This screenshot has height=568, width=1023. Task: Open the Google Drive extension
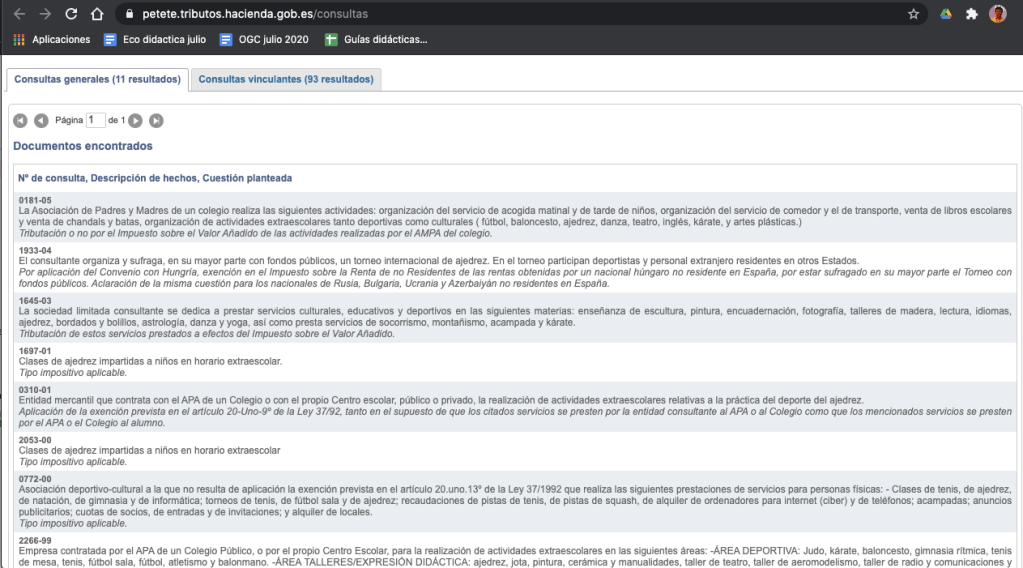point(944,15)
